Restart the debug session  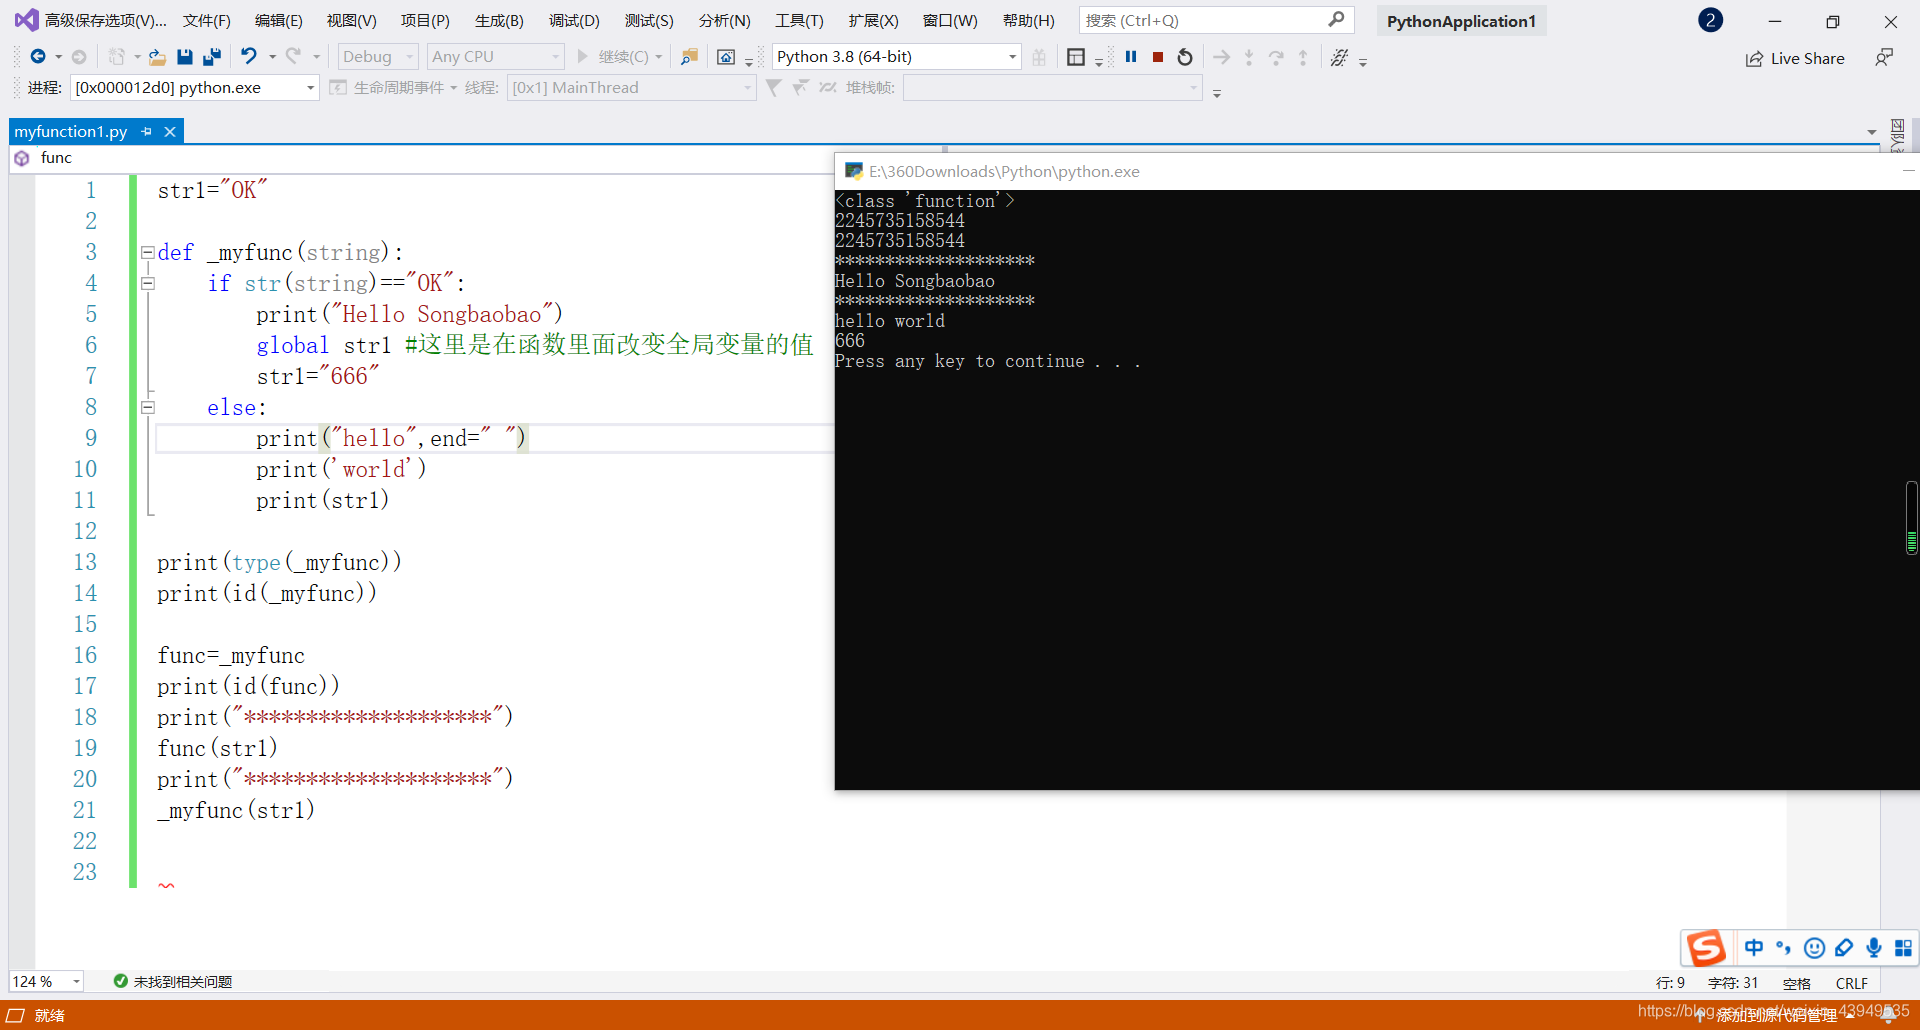[1185, 57]
